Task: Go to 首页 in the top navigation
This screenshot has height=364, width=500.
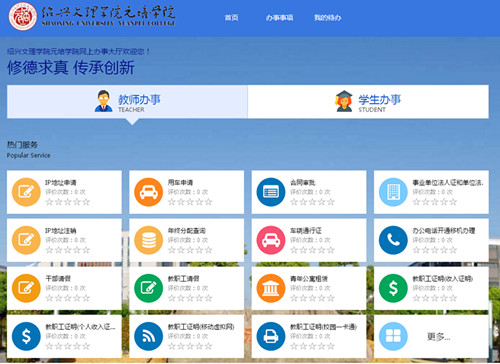Action: [231, 18]
